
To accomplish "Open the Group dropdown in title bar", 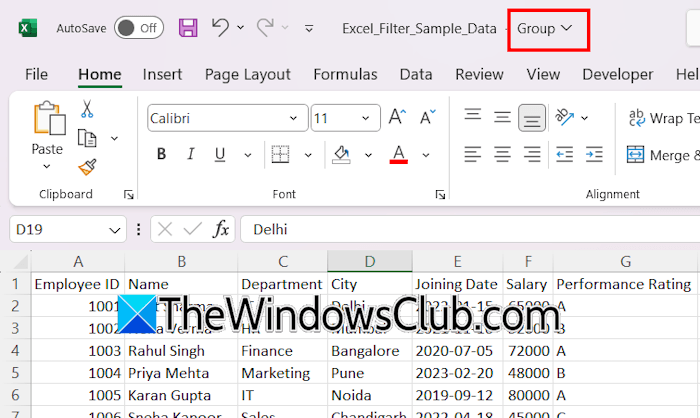I will pyautogui.click(x=544, y=29).
